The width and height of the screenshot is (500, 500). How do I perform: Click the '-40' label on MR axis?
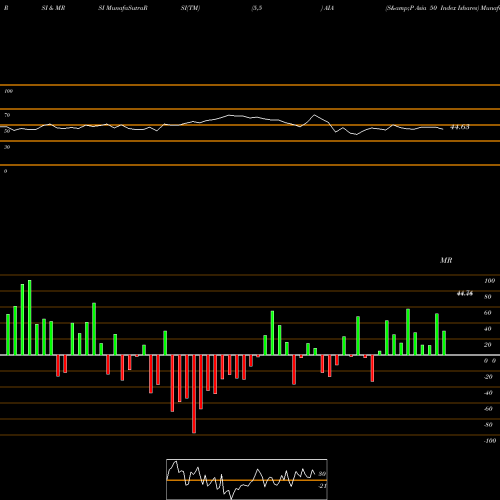pos(488,393)
